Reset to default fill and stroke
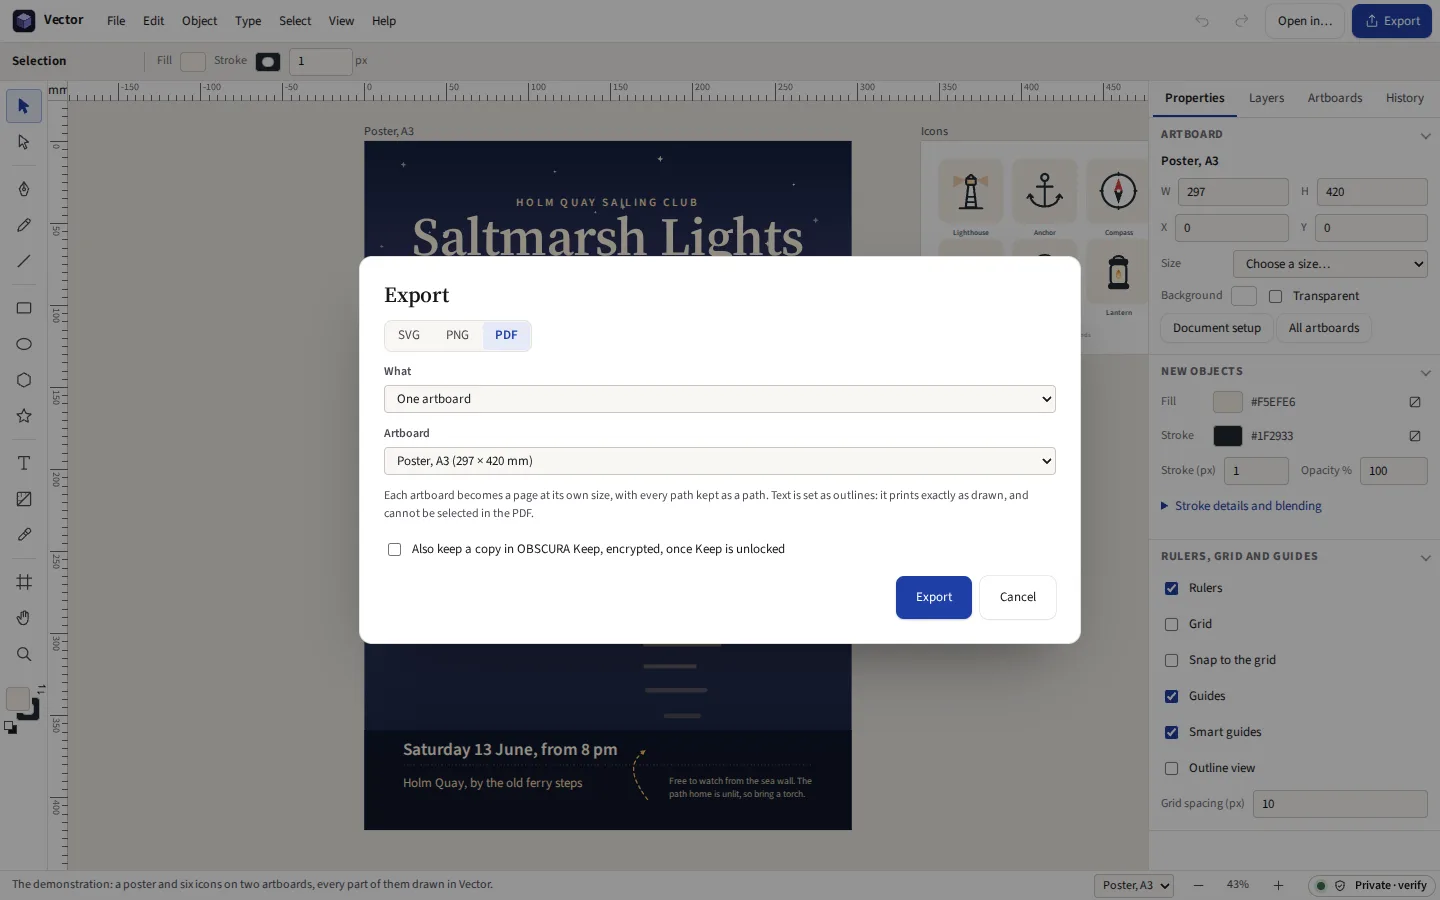 coord(10,728)
